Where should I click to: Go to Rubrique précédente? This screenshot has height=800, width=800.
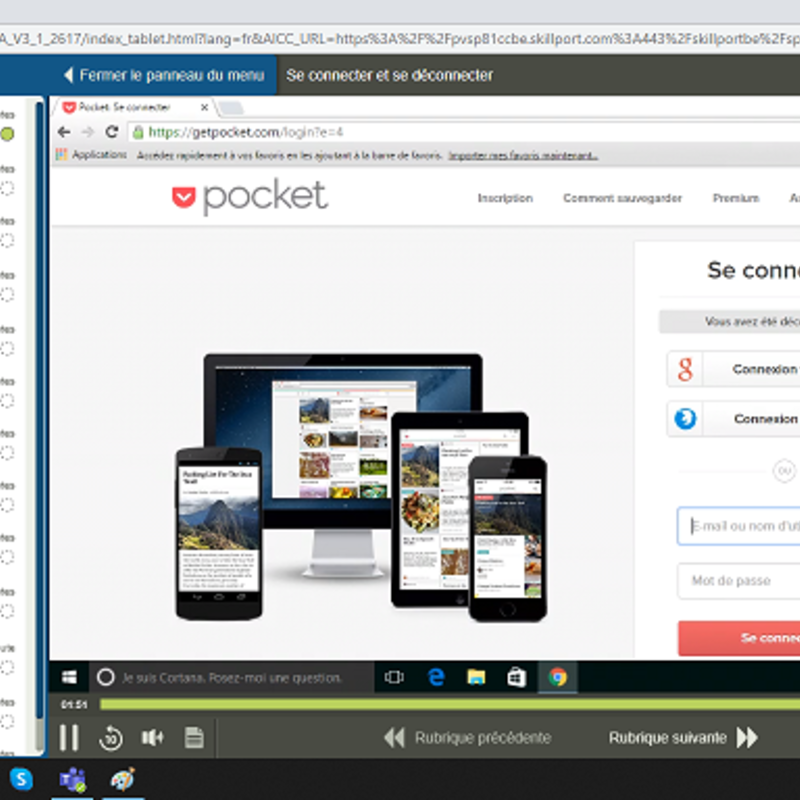pos(467,737)
